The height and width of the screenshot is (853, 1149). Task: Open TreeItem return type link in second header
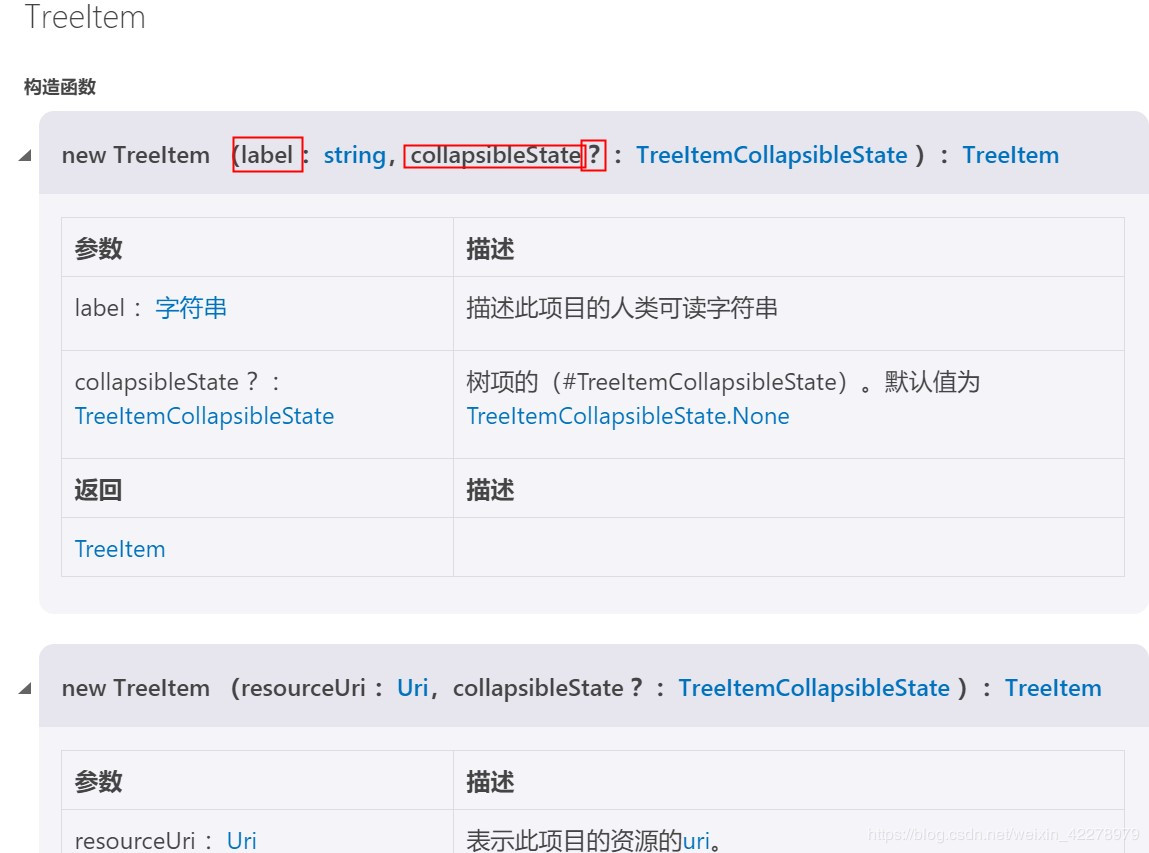point(1053,688)
